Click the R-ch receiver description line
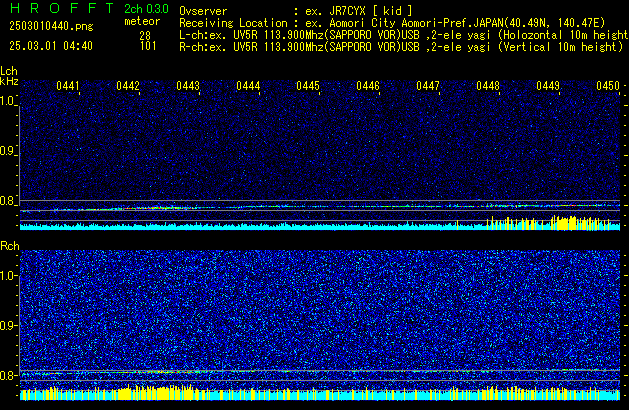629x410 pixels. pos(401,47)
